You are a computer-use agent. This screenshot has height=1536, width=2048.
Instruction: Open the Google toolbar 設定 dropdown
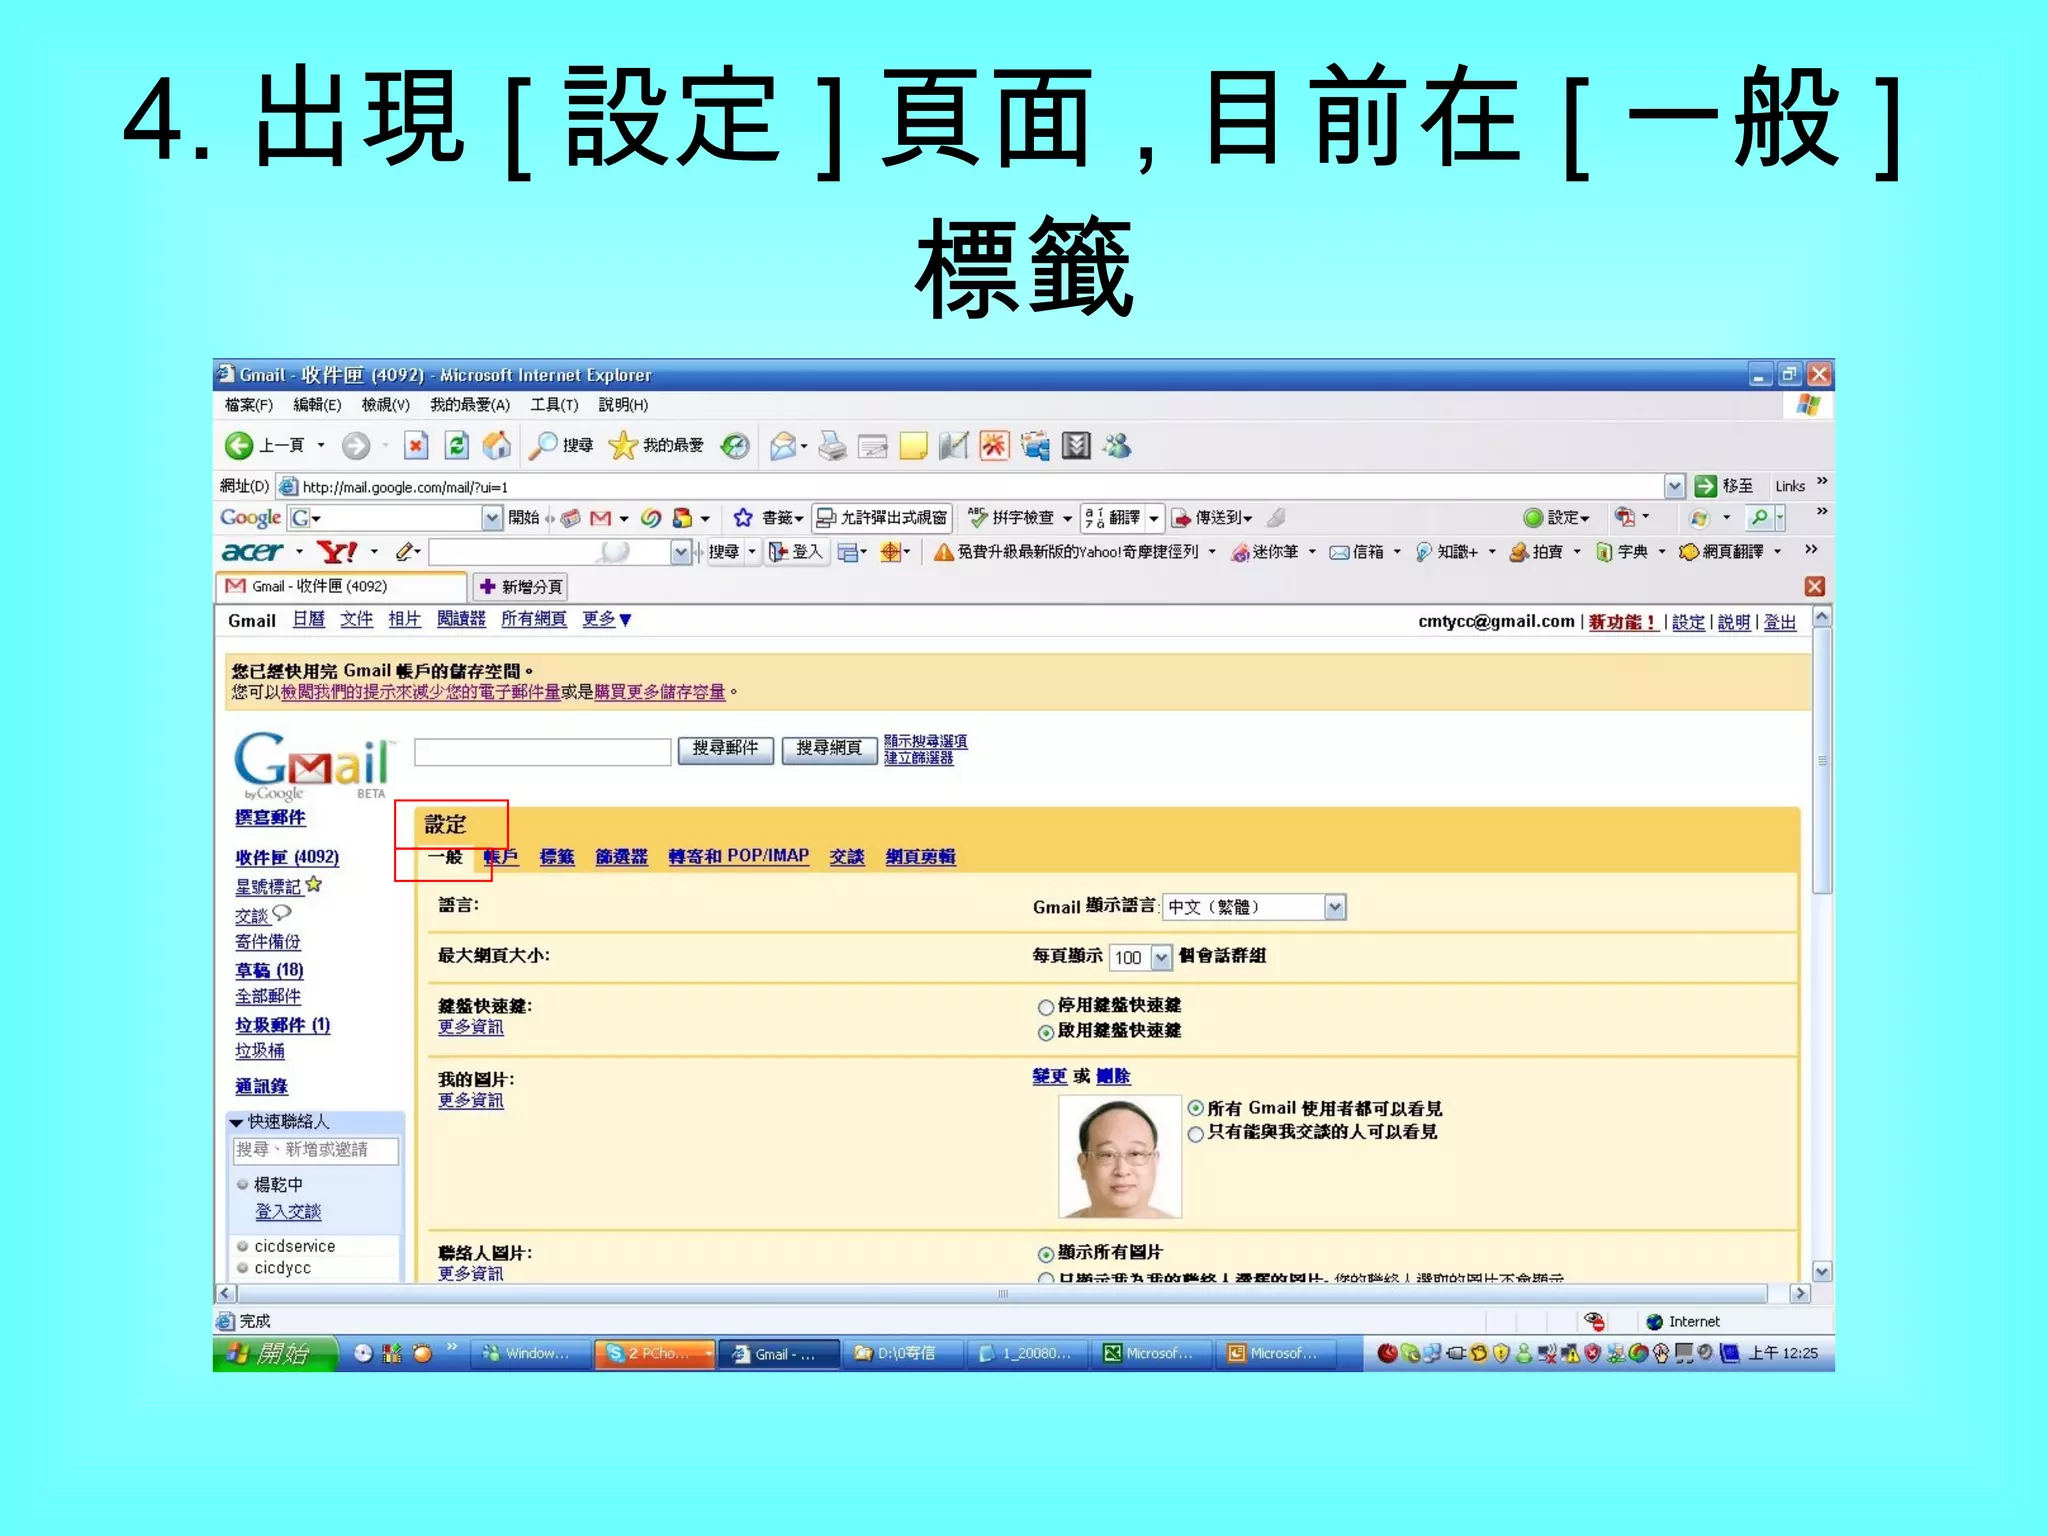1557,518
